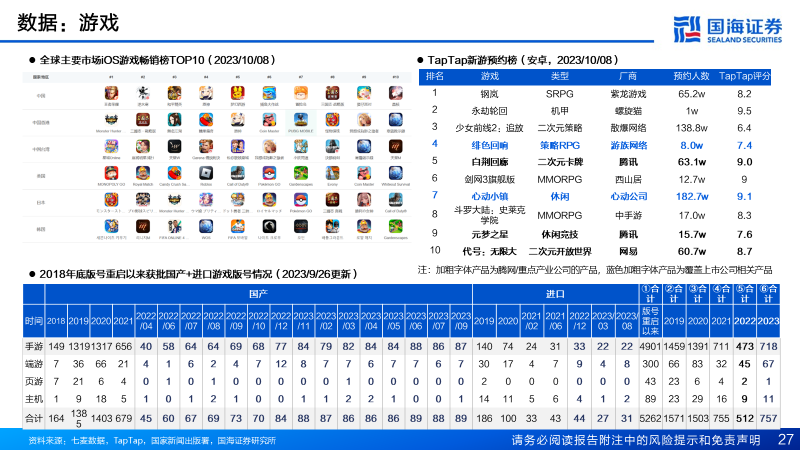Select Gardenscapes icon in 韩国 row
This screenshot has width=800, height=450.
(396, 227)
